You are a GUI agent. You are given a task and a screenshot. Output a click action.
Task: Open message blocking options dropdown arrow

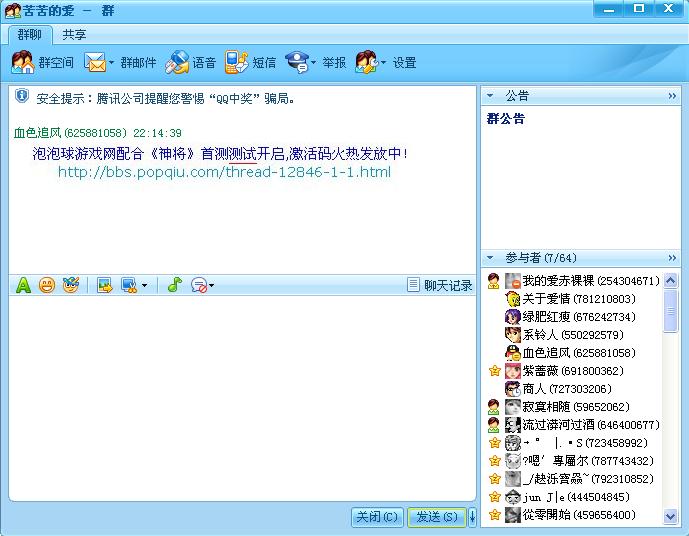[212, 286]
